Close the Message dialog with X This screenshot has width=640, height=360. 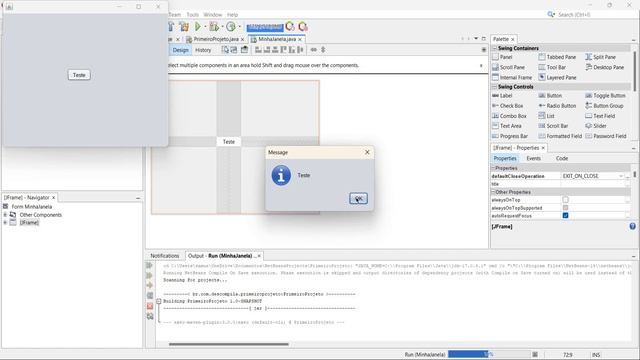[x=367, y=152]
